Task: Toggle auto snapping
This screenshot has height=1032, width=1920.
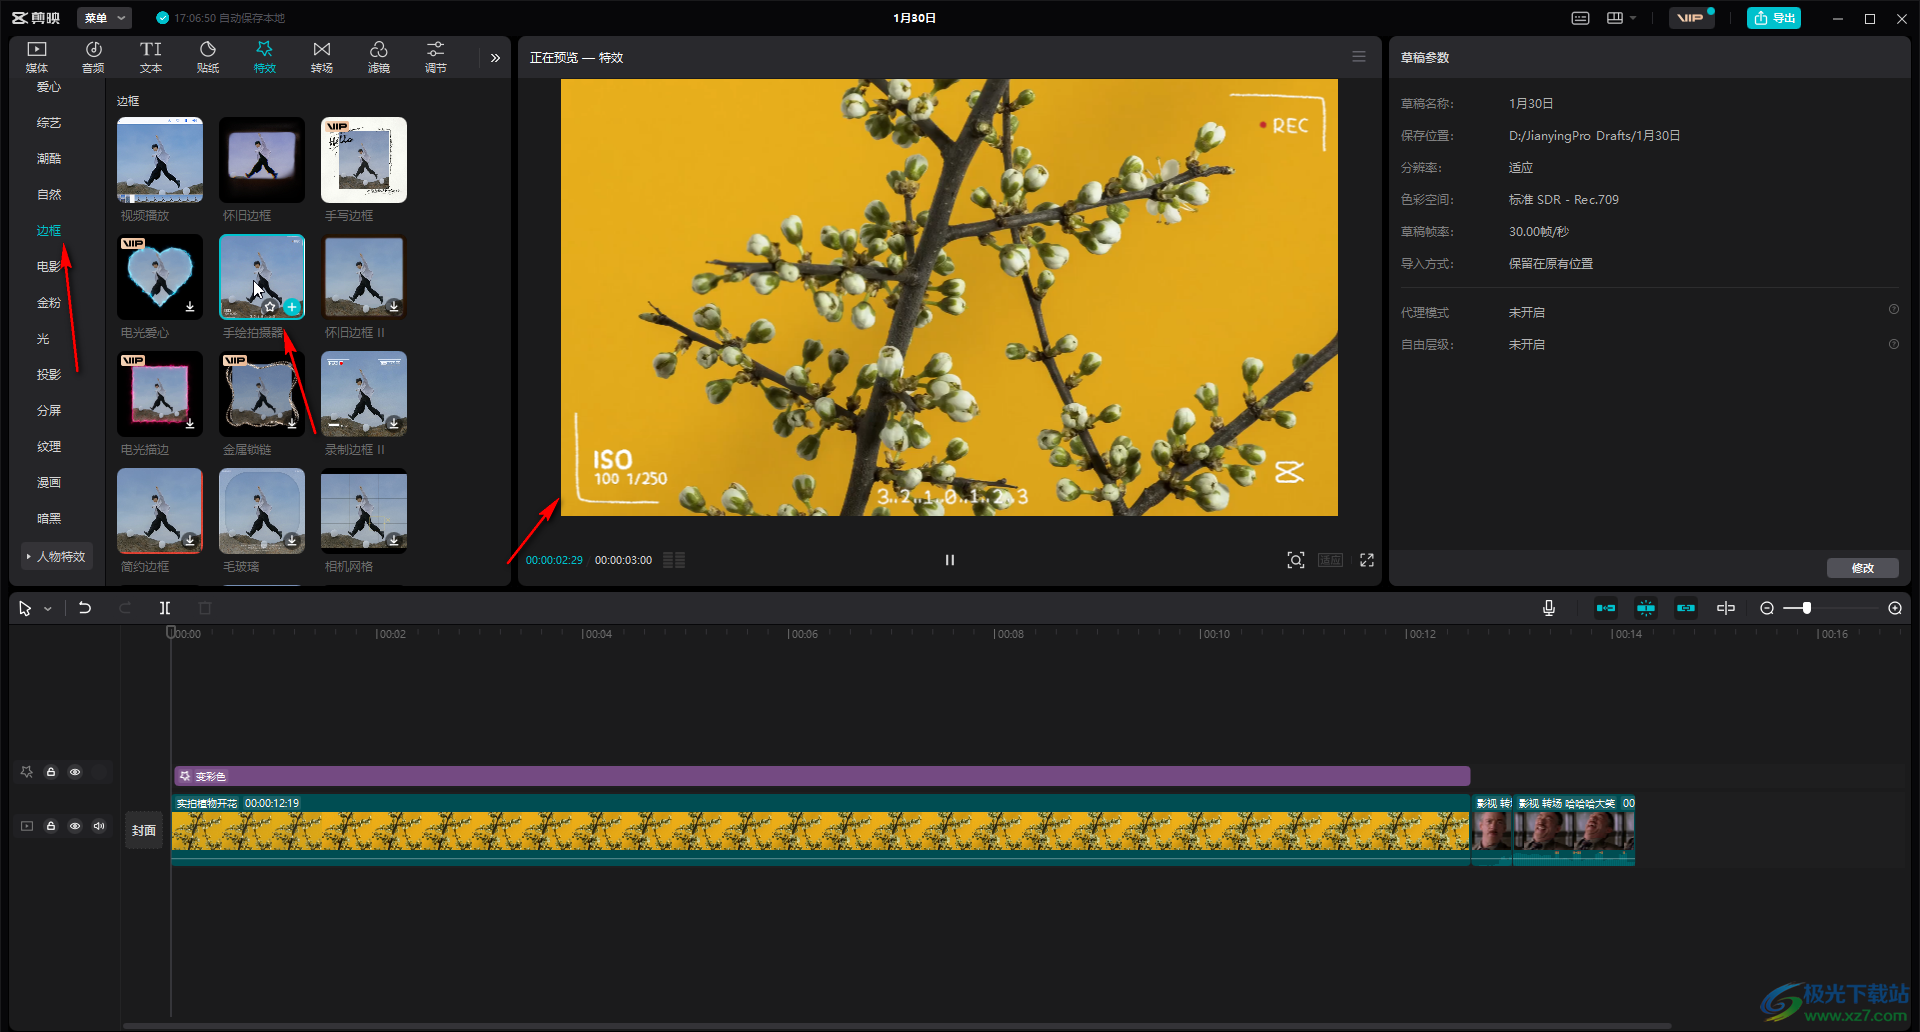Action: 1646,608
